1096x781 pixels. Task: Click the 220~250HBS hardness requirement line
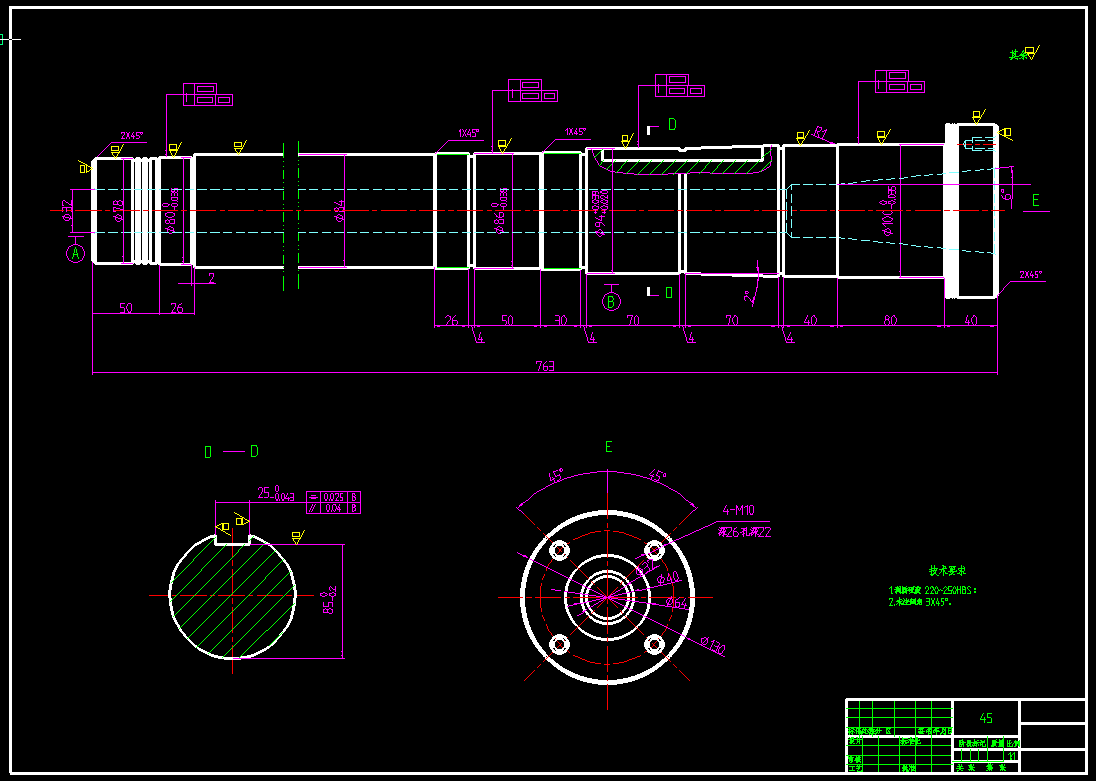(x=932, y=590)
